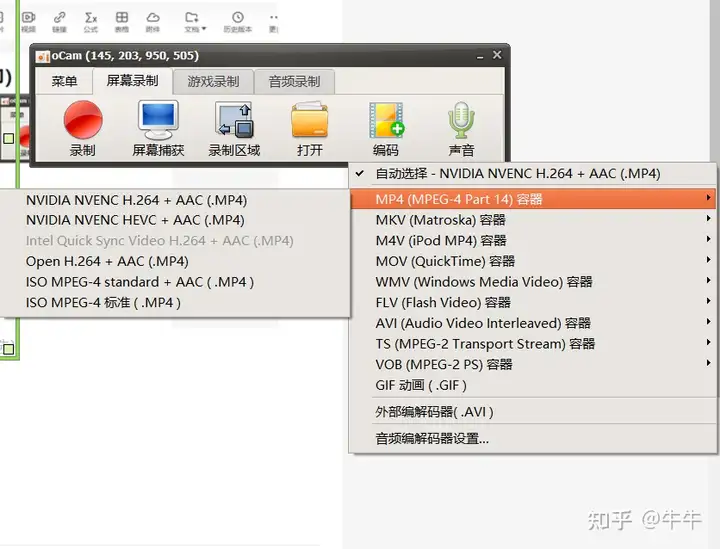Switch to the 游戏录制 tab

click(x=213, y=82)
